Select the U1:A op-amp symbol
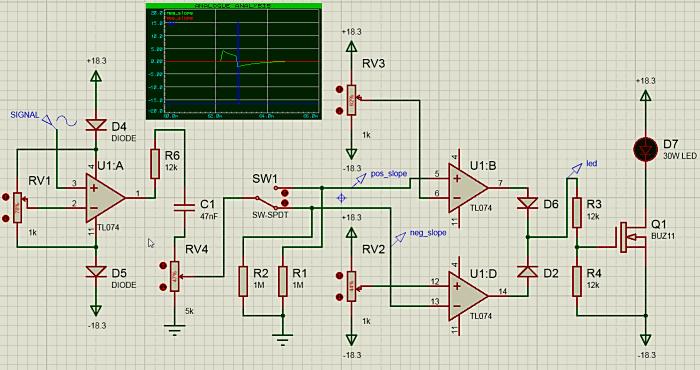 [105, 198]
